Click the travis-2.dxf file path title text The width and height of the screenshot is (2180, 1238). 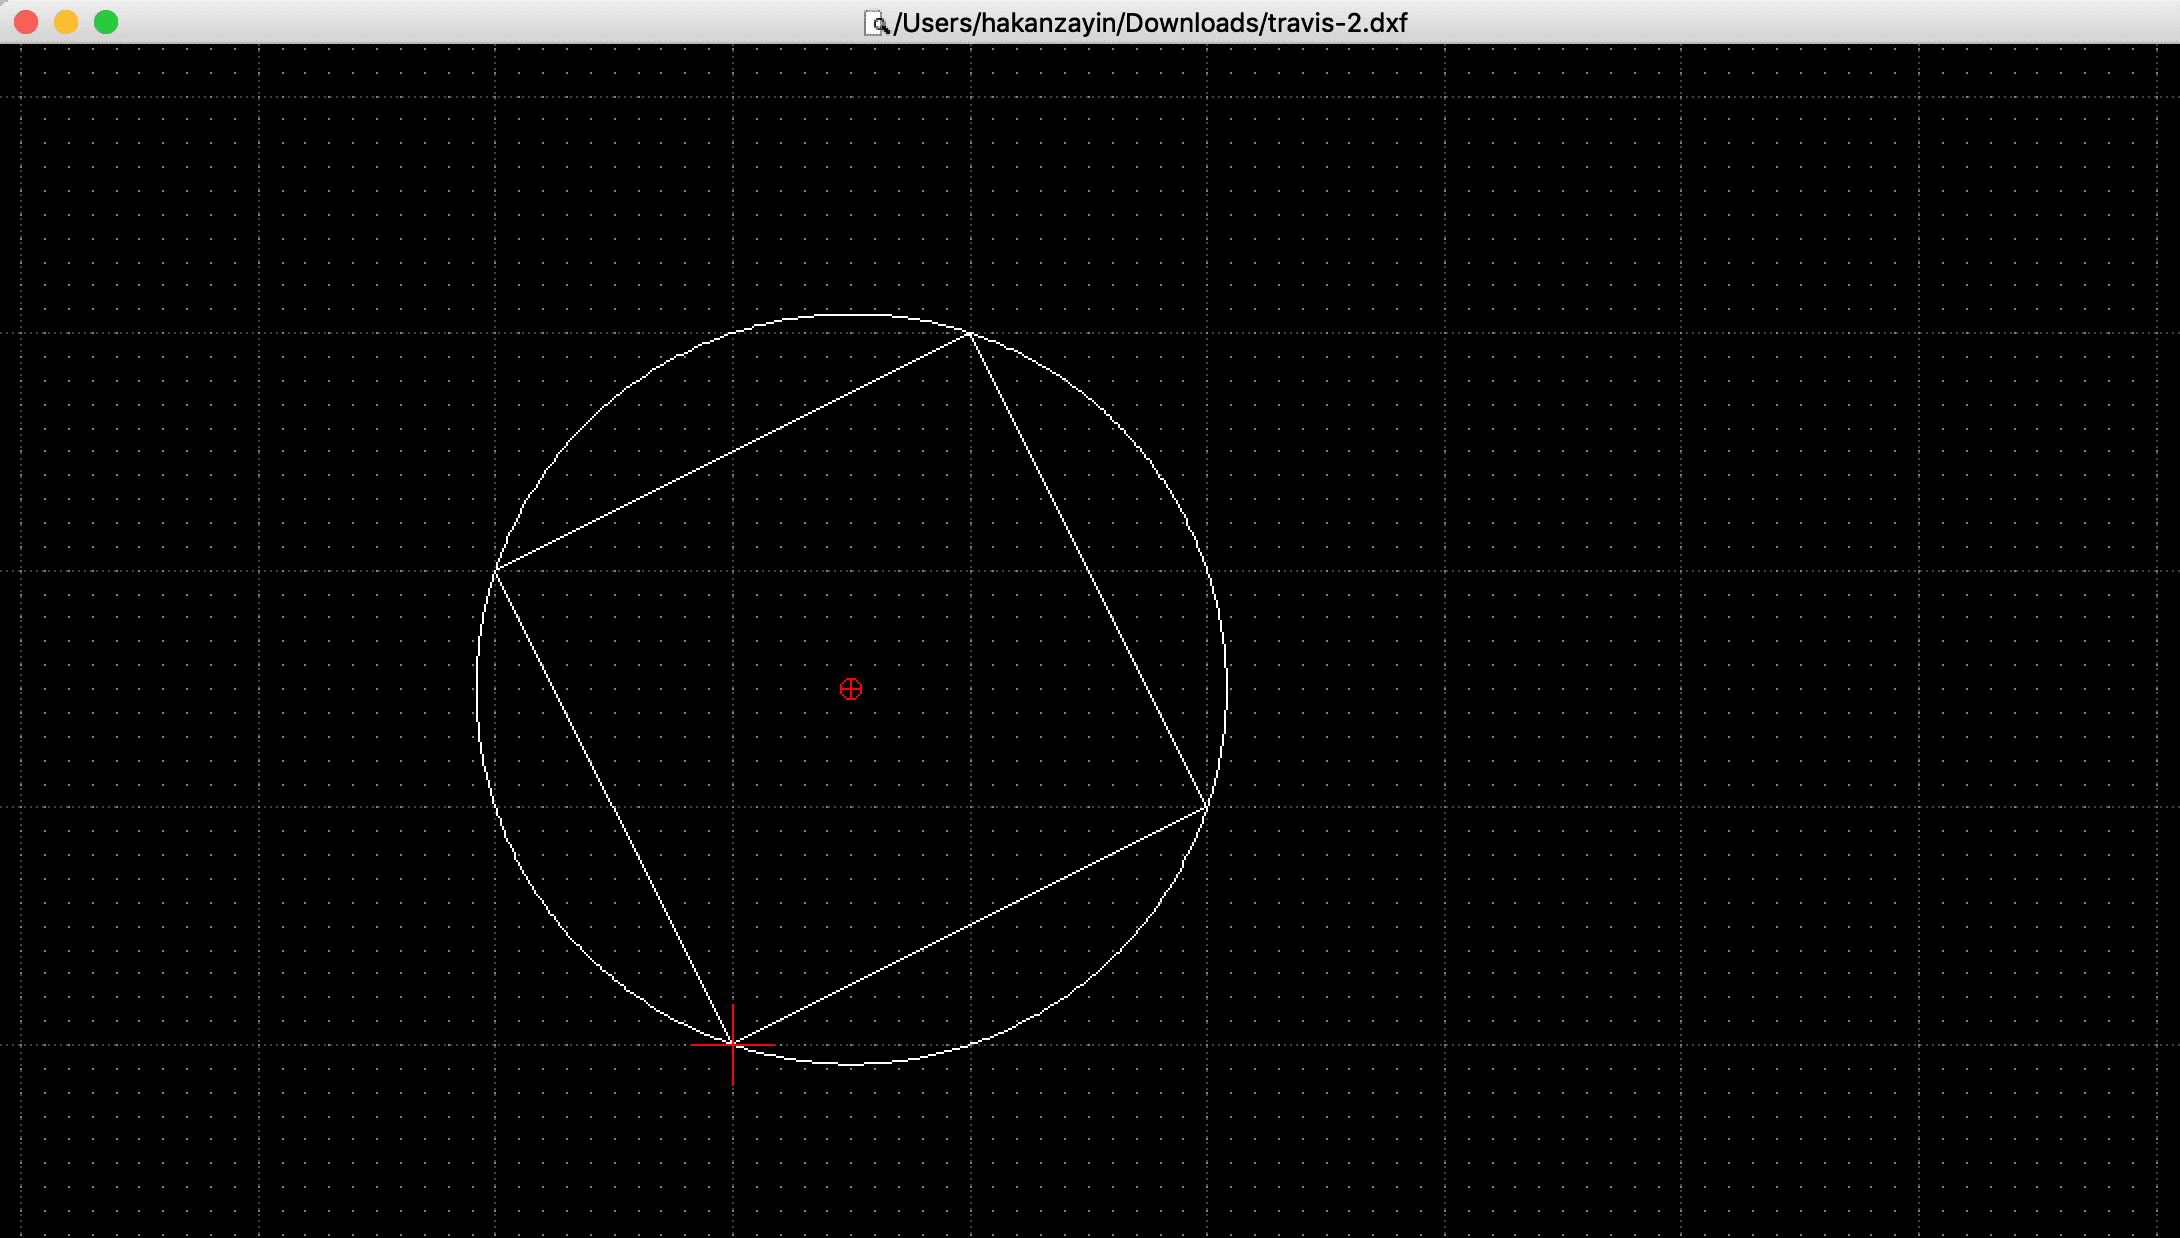click(x=1150, y=23)
